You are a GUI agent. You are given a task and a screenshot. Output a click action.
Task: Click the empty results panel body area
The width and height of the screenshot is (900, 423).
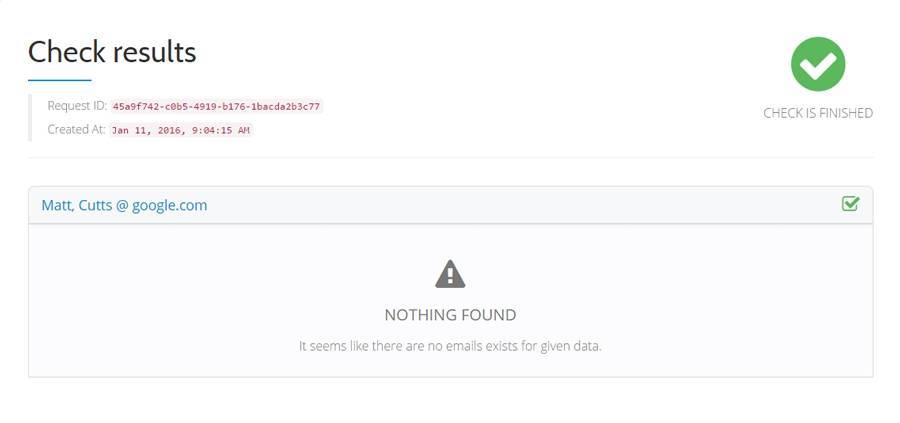pyautogui.click(x=451, y=301)
